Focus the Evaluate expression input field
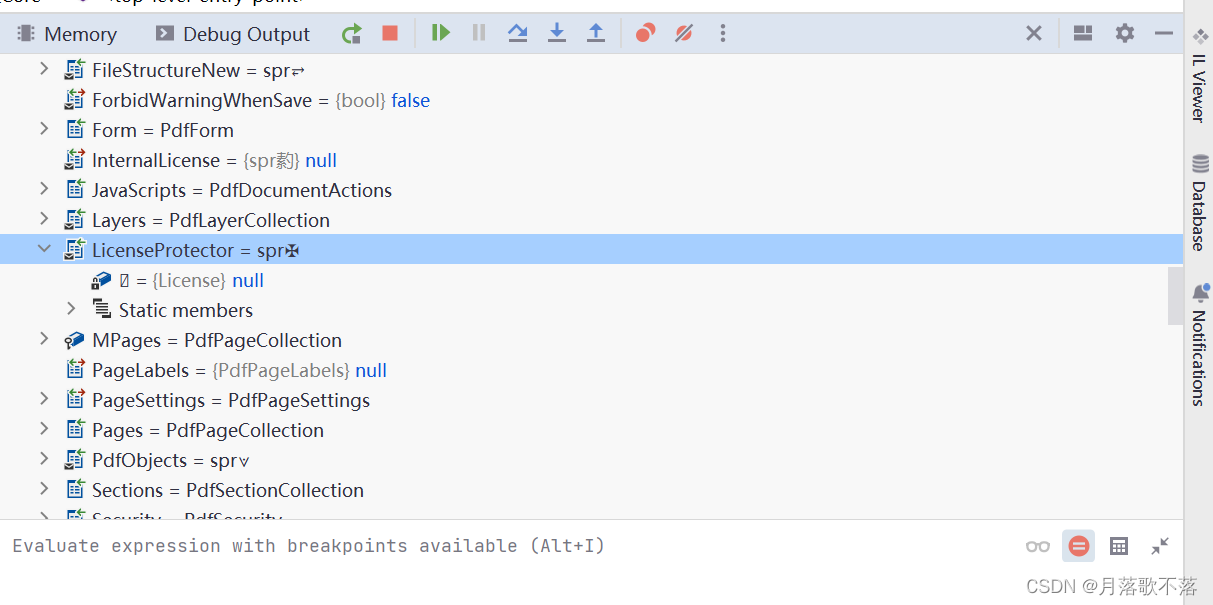Screen dimensions: 1213x605 click(510, 546)
